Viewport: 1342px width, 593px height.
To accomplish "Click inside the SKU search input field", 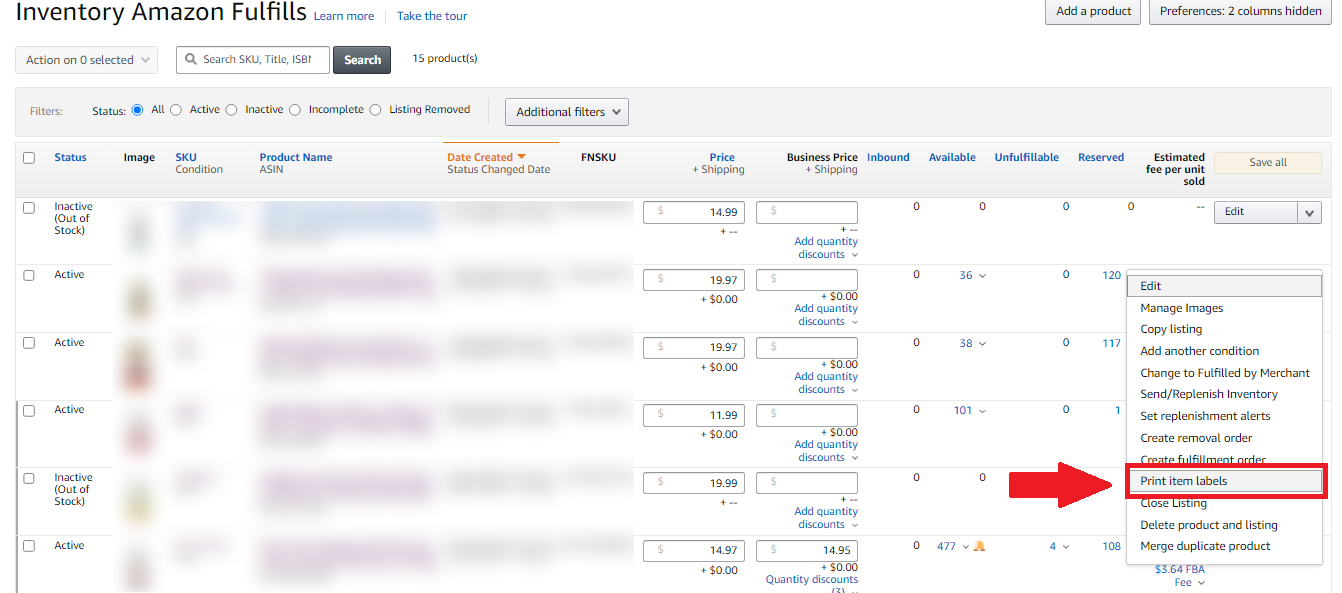I will click(x=260, y=59).
